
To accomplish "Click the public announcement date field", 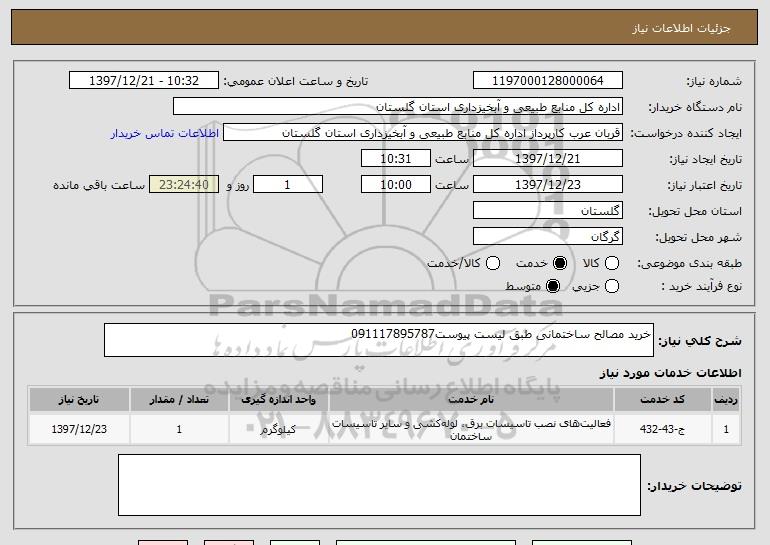I will tap(144, 81).
